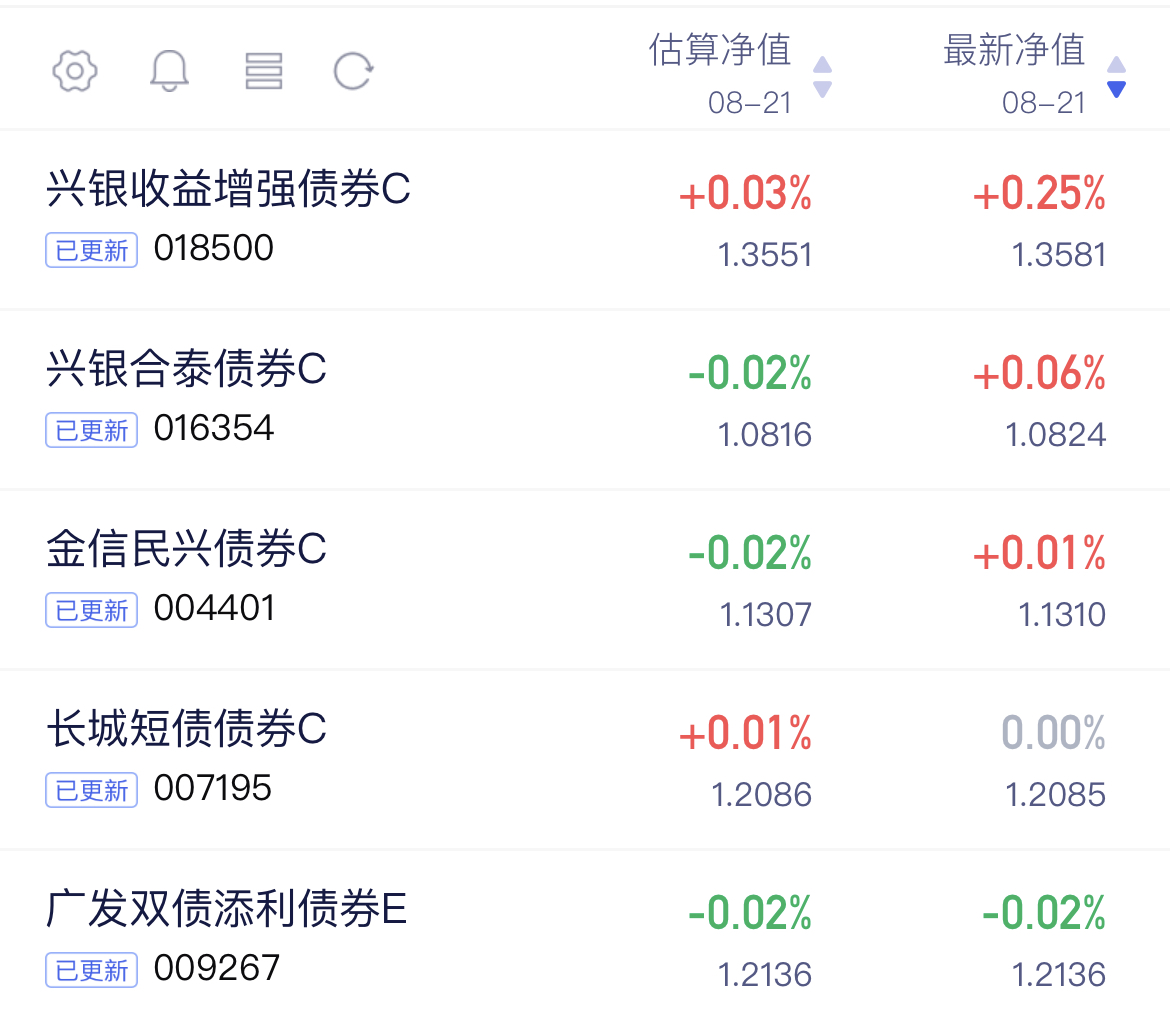Tap 已更新 badge beside code 009267
Image resolution: width=1170 pixels, height=1022 pixels.
tap(92, 970)
